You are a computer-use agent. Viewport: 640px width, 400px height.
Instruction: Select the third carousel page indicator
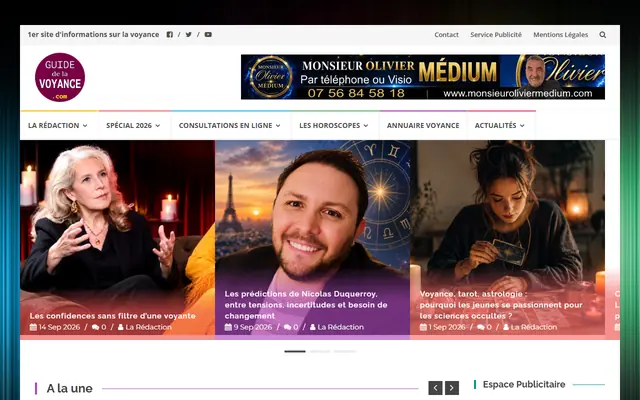[345, 351]
